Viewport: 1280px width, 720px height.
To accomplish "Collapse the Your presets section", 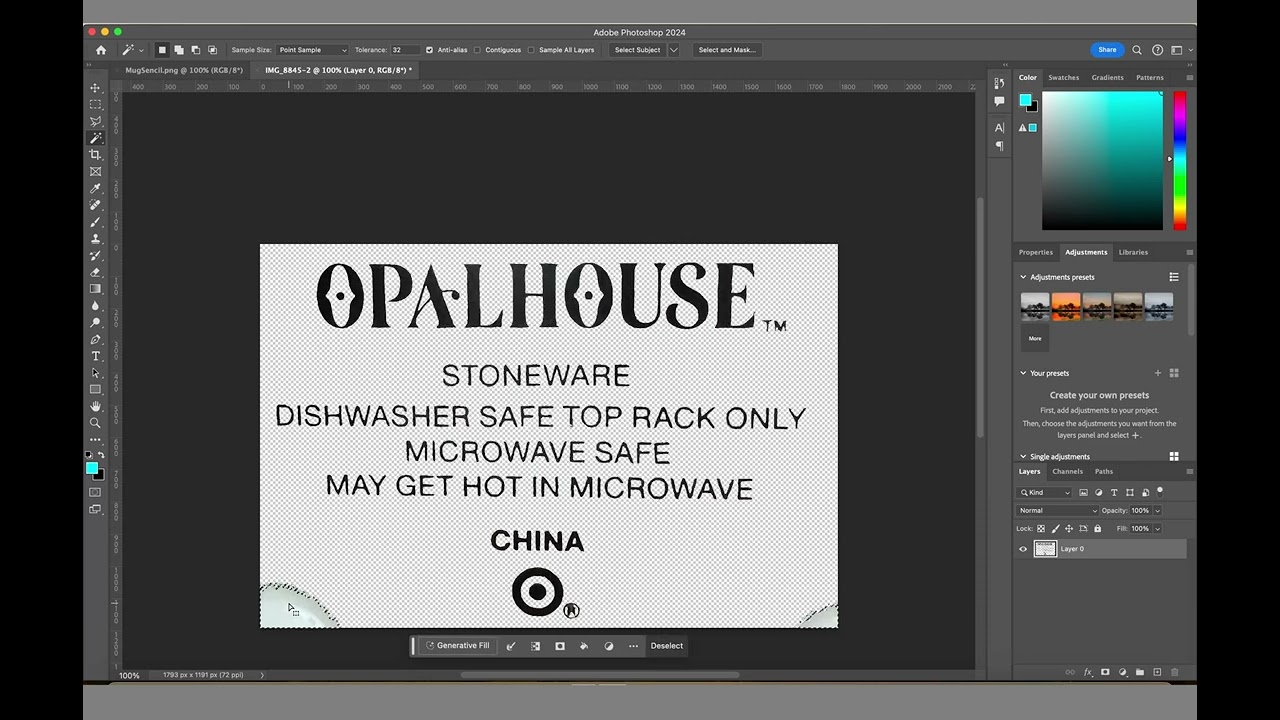I will tap(1023, 373).
